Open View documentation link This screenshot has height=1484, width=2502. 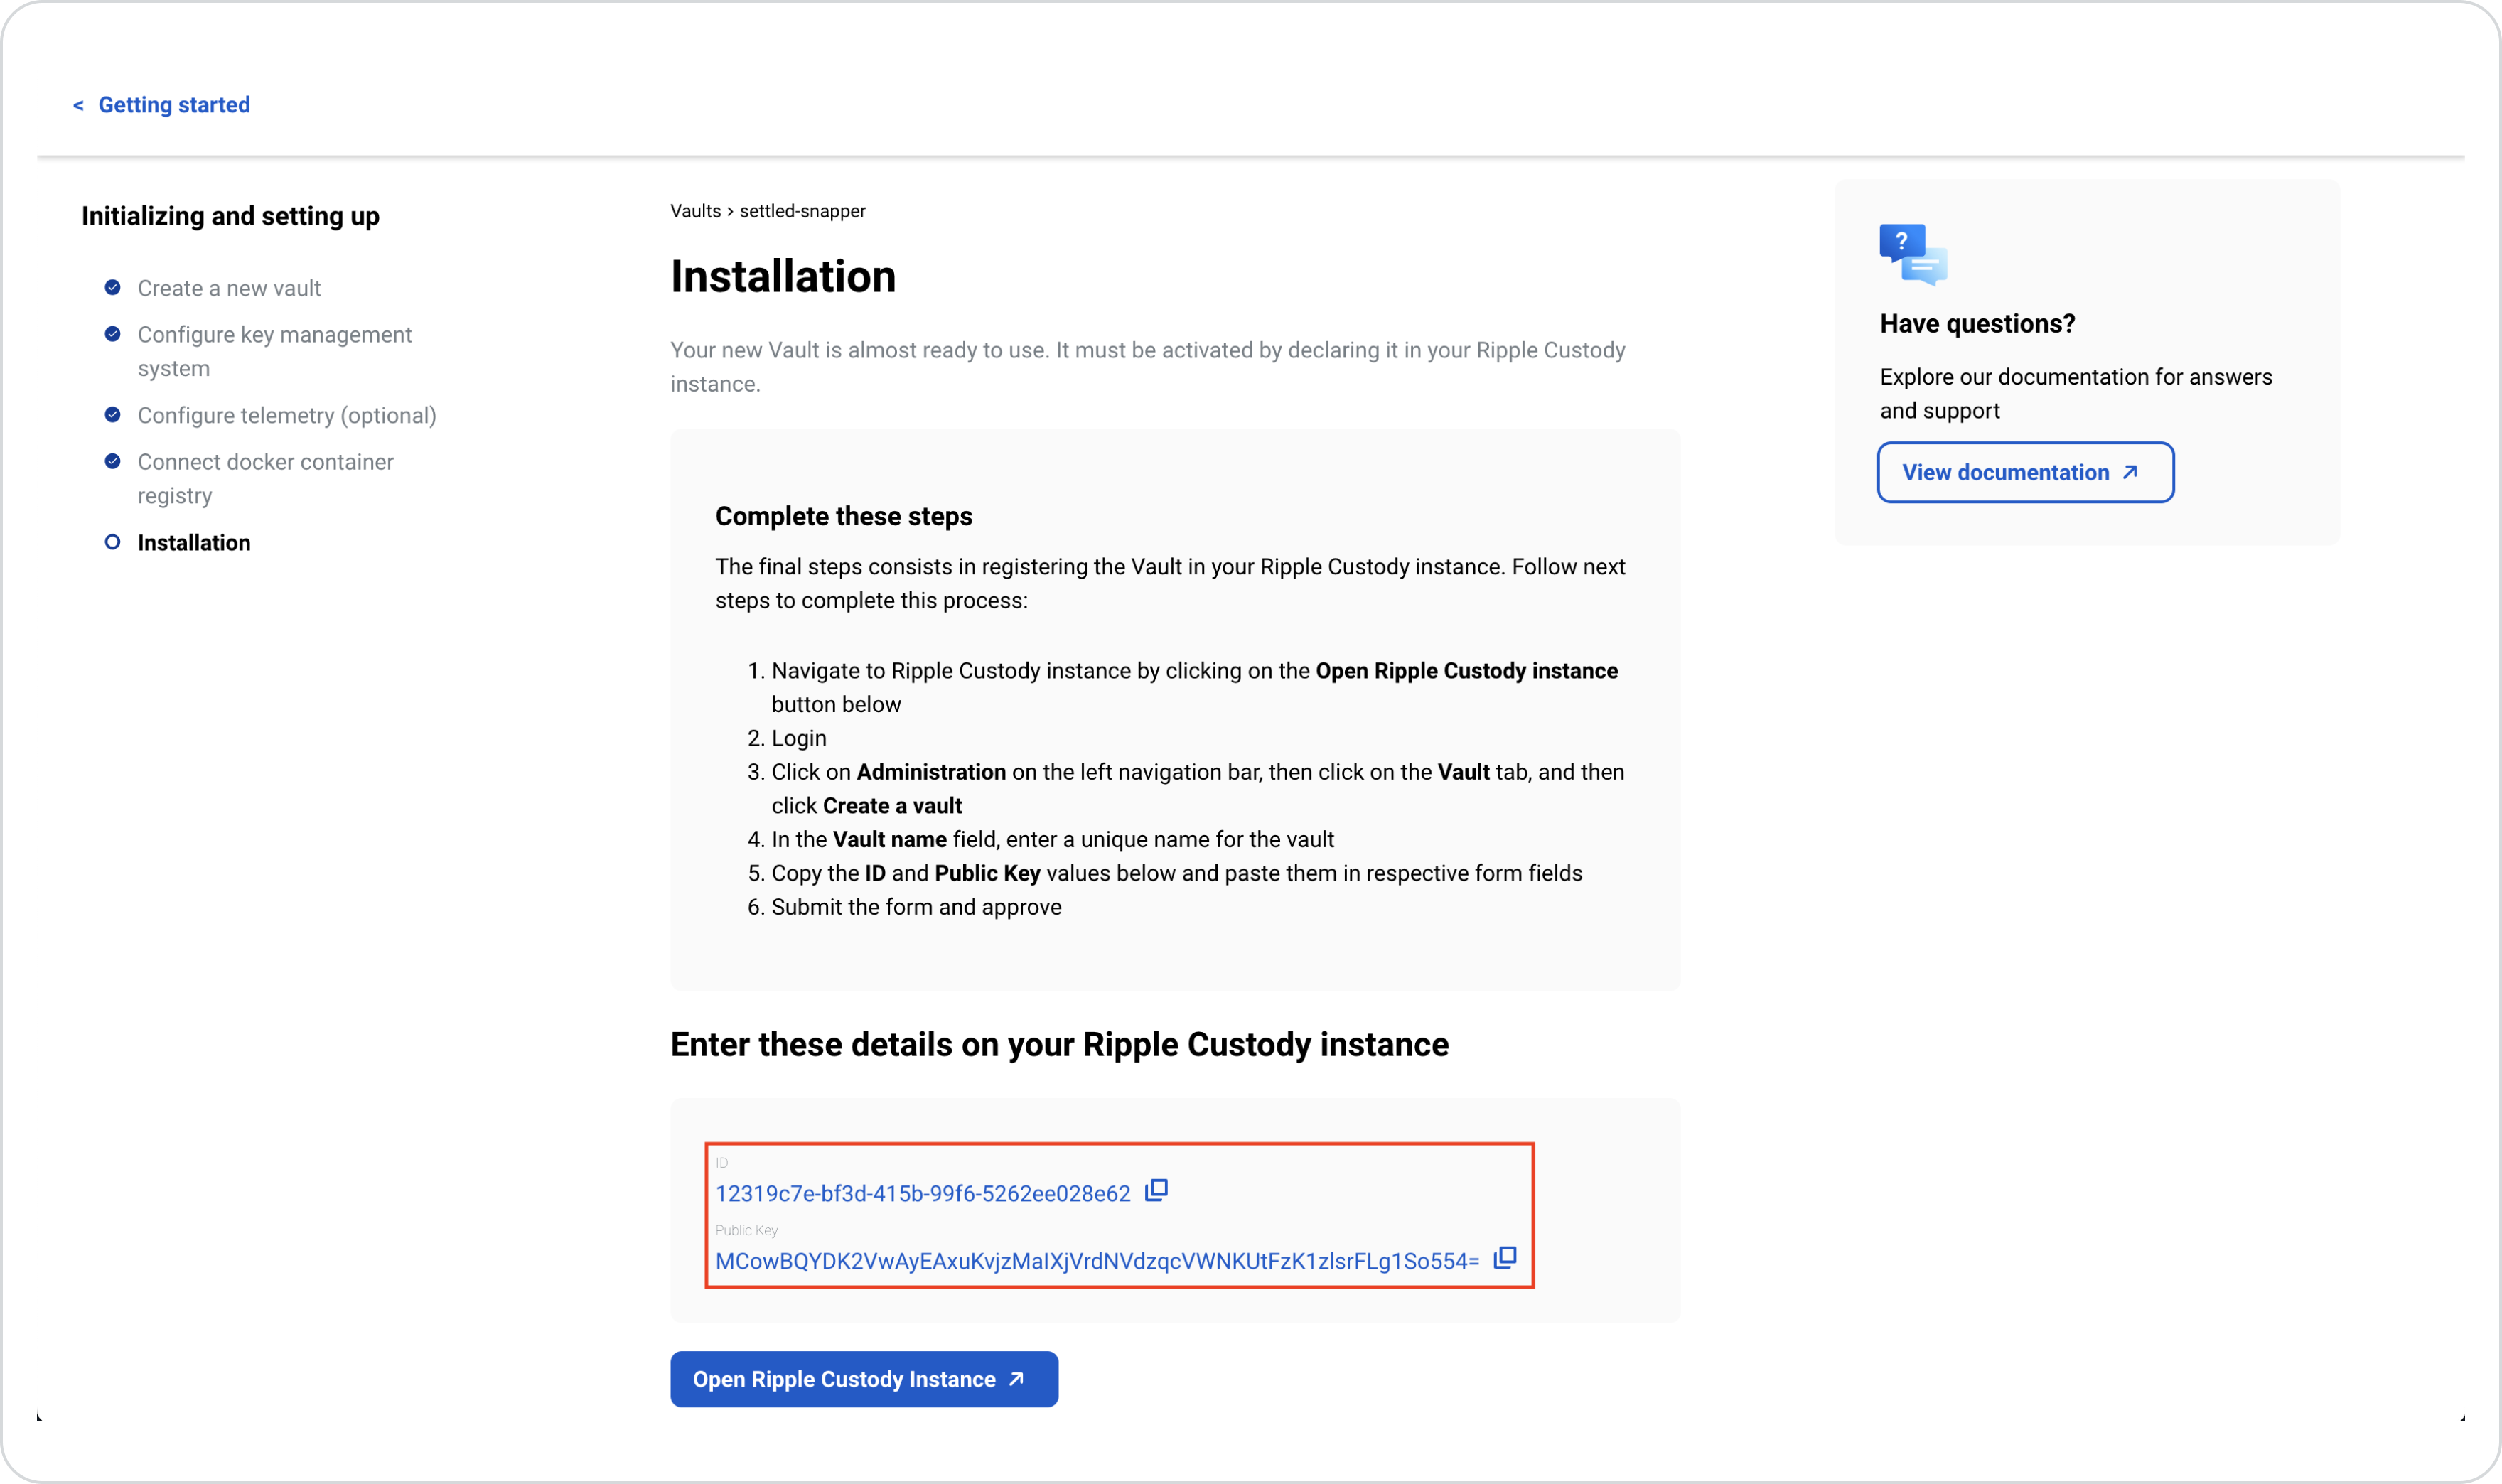coord(2025,472)
